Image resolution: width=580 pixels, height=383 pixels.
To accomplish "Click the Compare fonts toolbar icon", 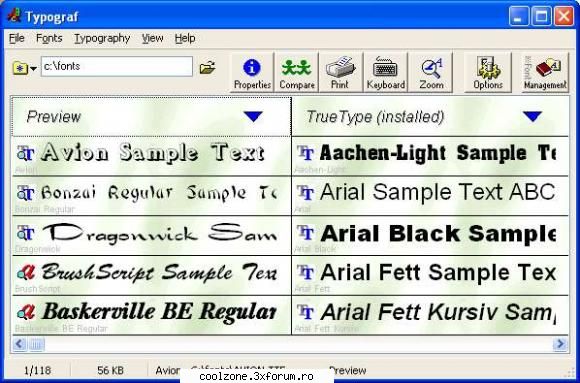I will coord(297,73).
